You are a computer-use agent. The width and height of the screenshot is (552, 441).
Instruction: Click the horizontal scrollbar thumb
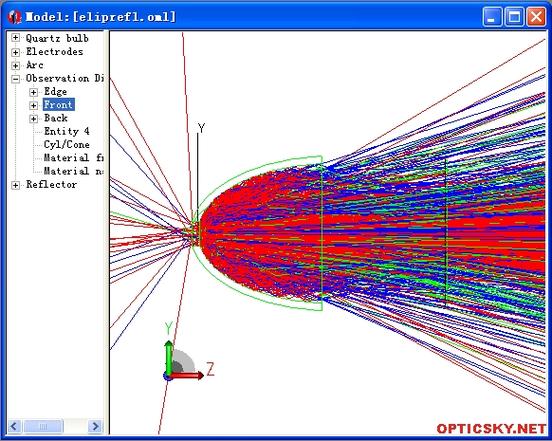click(x=43, y=427)
